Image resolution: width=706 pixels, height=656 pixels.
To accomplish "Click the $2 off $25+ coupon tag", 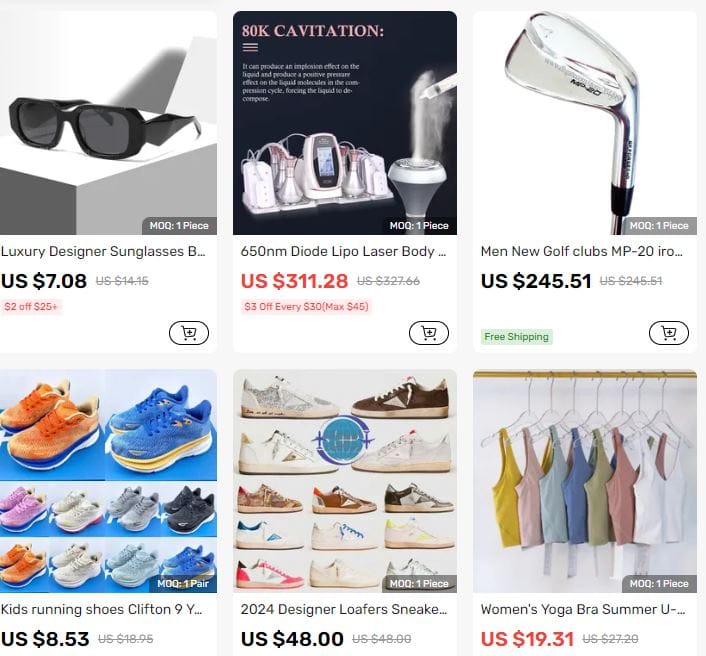I will tap(31, 307).
